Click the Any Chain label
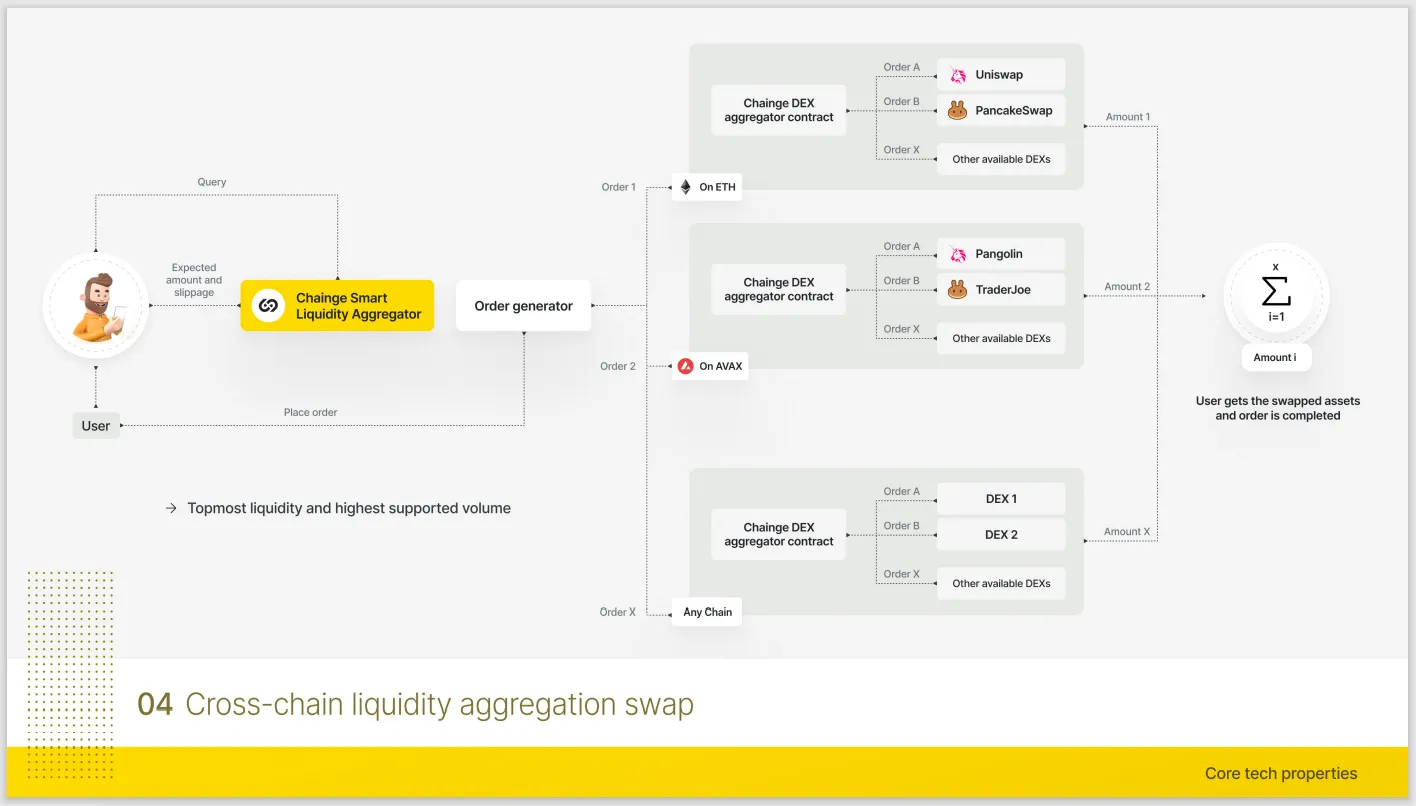The image size is (1416, 806). [707, 612]
